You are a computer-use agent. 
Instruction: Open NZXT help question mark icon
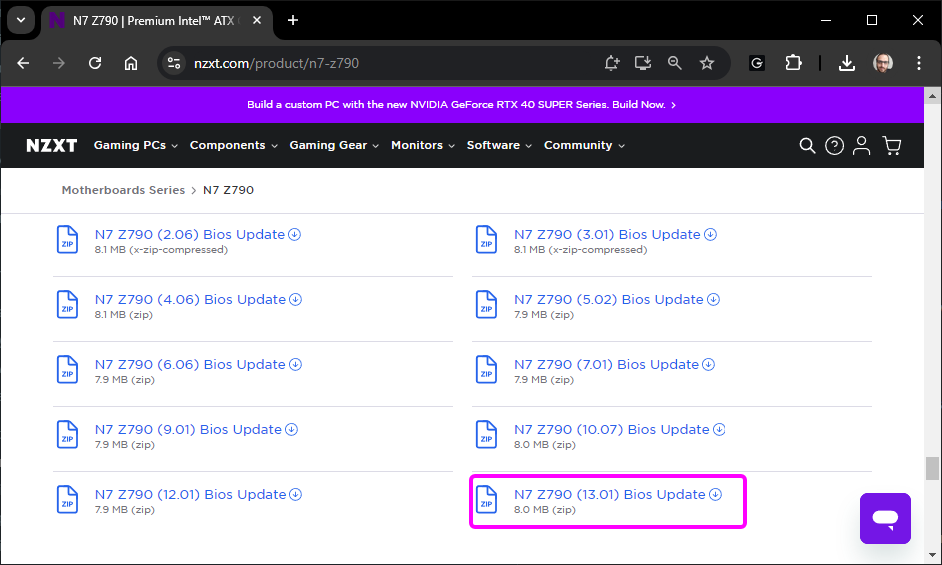[834, 145]
